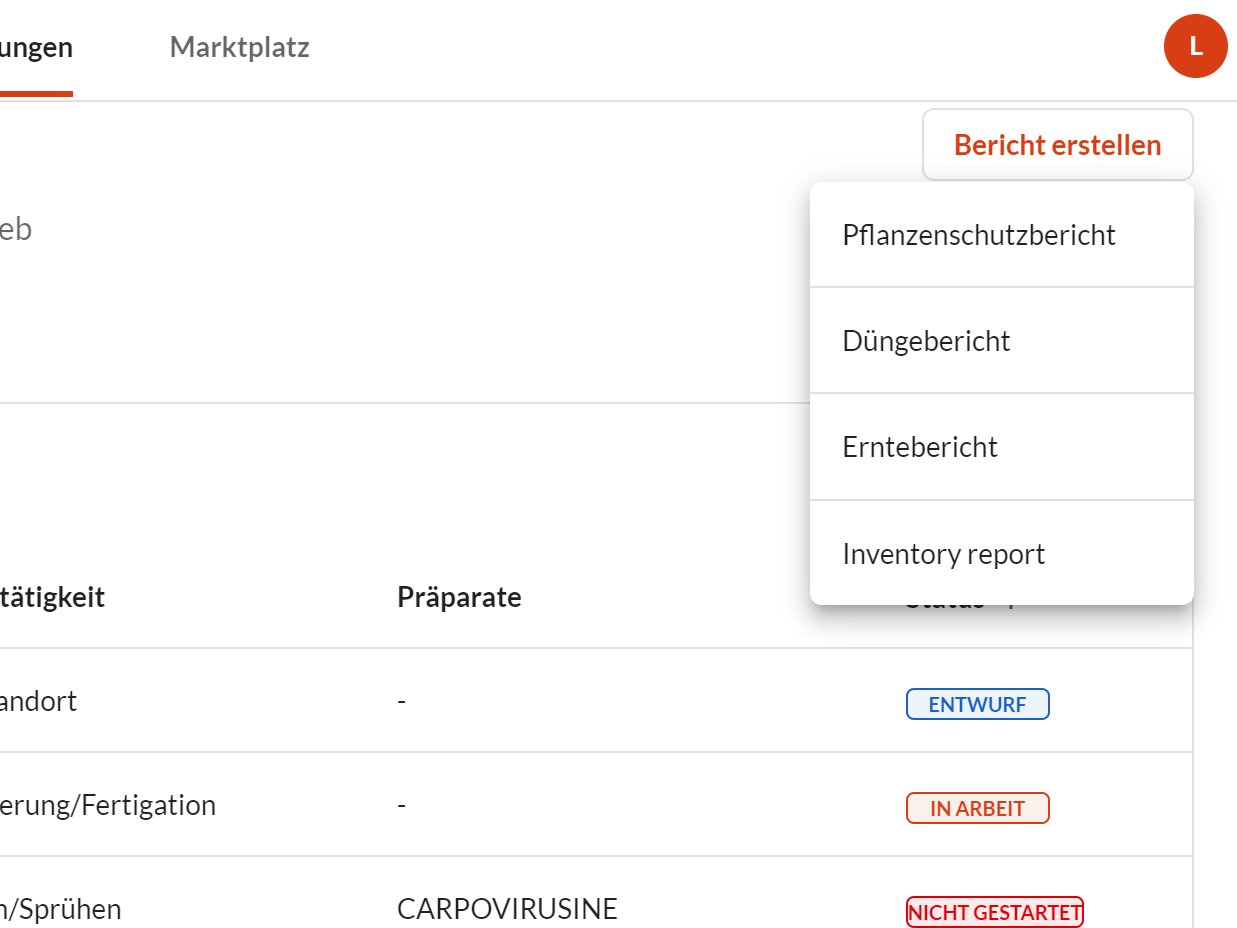Click the Bericht erstellen dropdown button
The width and height of the screenshot is (1237, 928).
(1057, 145)
